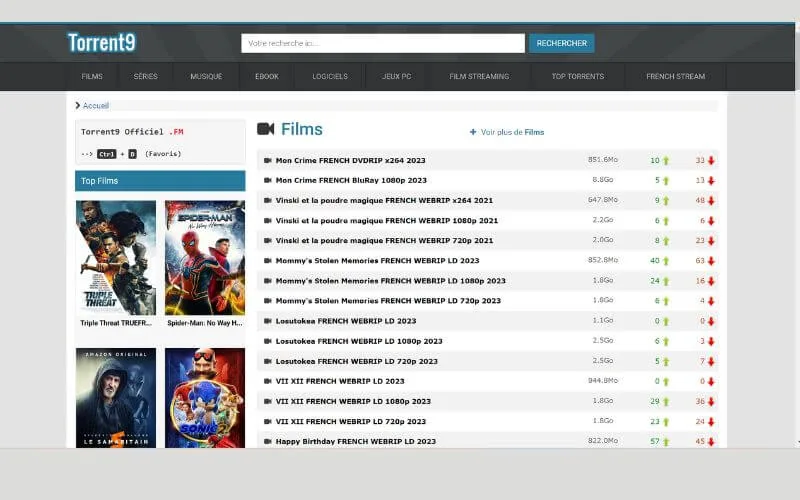The image size is (800, 500).
Task: Click red leech arrow on Happy Birthday row
Action: [711, 442]
